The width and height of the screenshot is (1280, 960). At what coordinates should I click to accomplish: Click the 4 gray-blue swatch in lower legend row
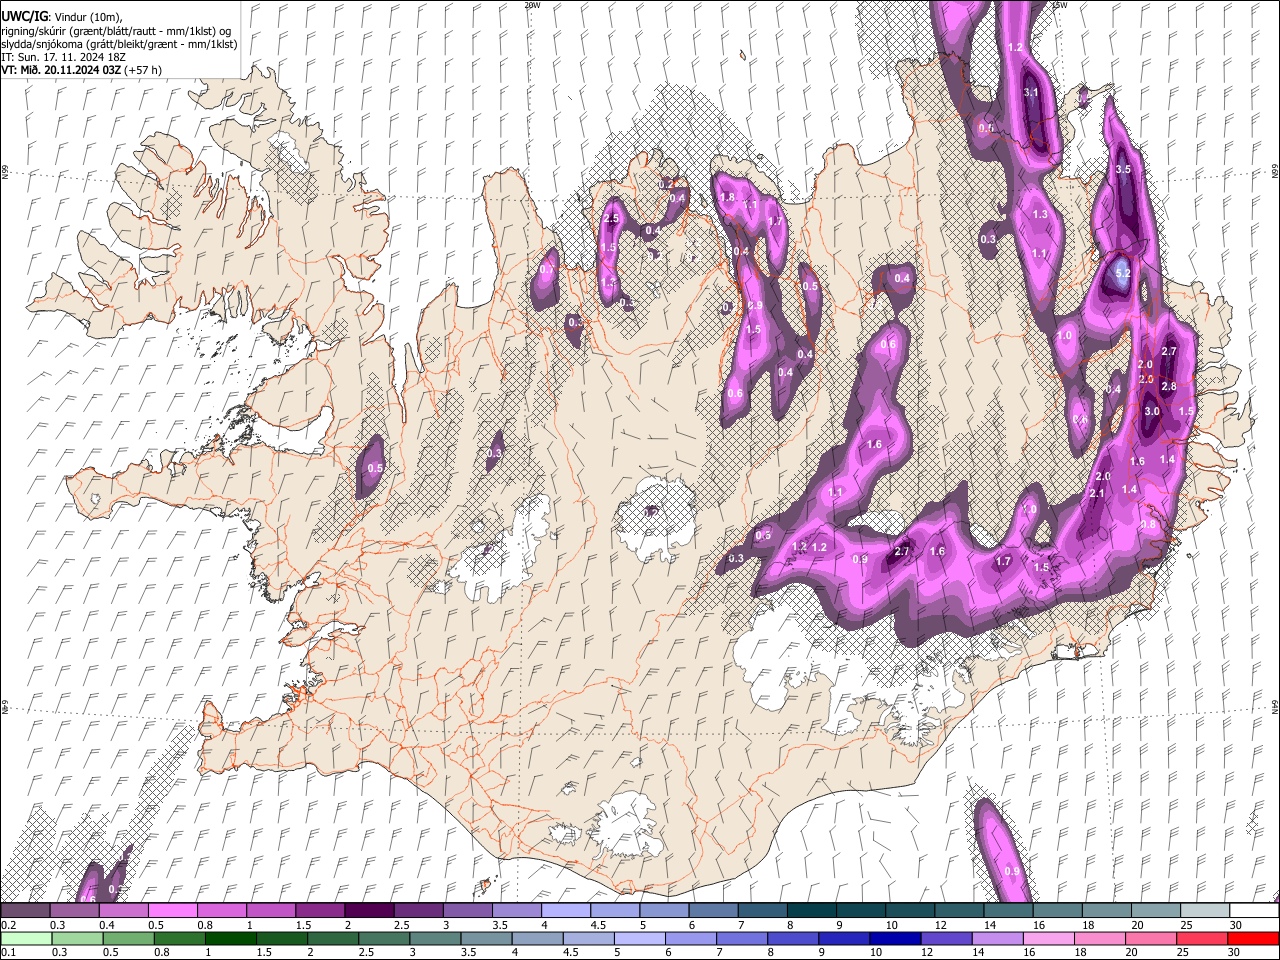537,939
